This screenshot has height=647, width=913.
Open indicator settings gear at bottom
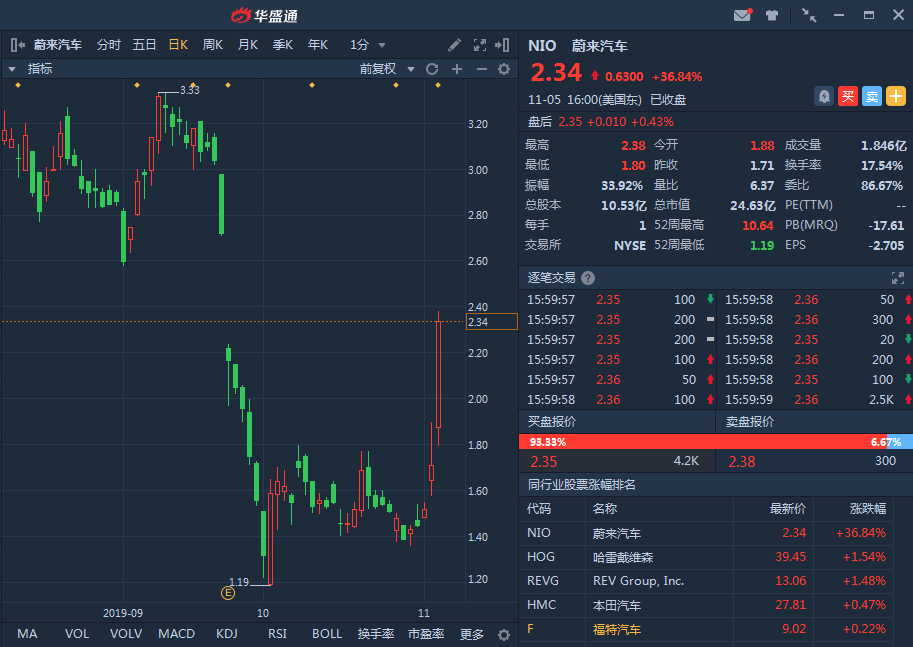click(504, 634)
